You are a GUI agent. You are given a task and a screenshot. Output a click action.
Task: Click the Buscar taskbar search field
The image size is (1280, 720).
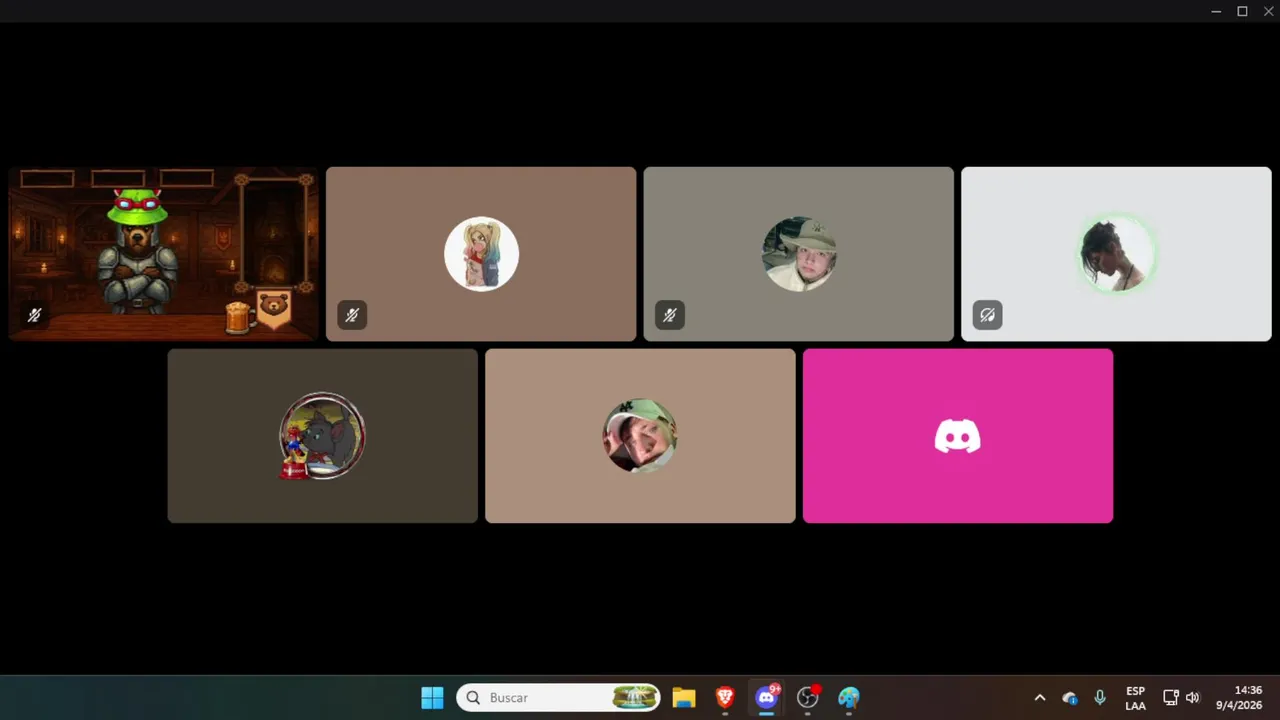click(559, 698)
